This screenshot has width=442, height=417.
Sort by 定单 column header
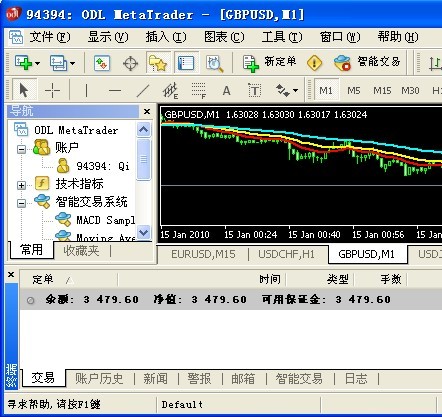[69, 279]
